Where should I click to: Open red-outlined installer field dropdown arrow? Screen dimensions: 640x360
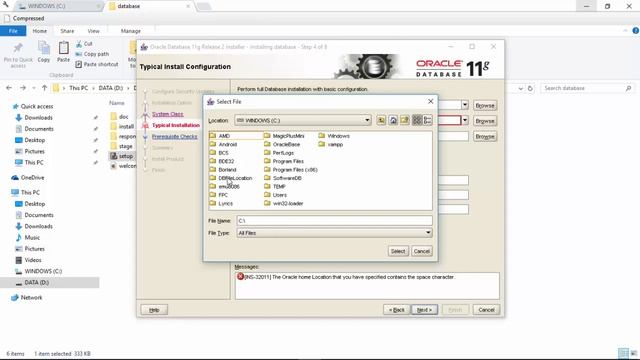[x=464, y=120]
